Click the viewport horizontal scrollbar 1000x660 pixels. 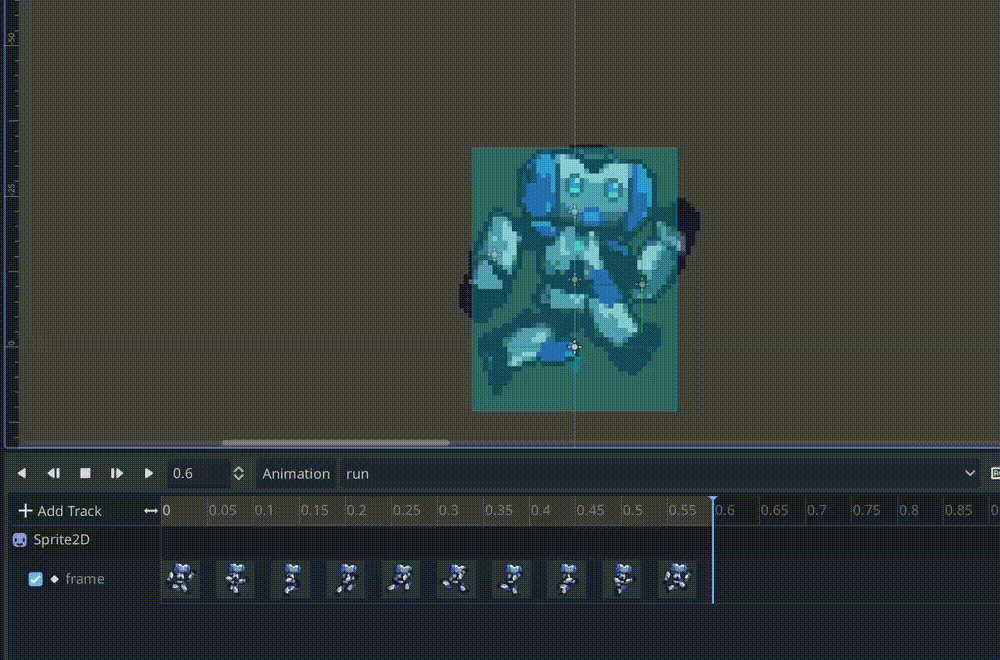click(x=335, y=443)
